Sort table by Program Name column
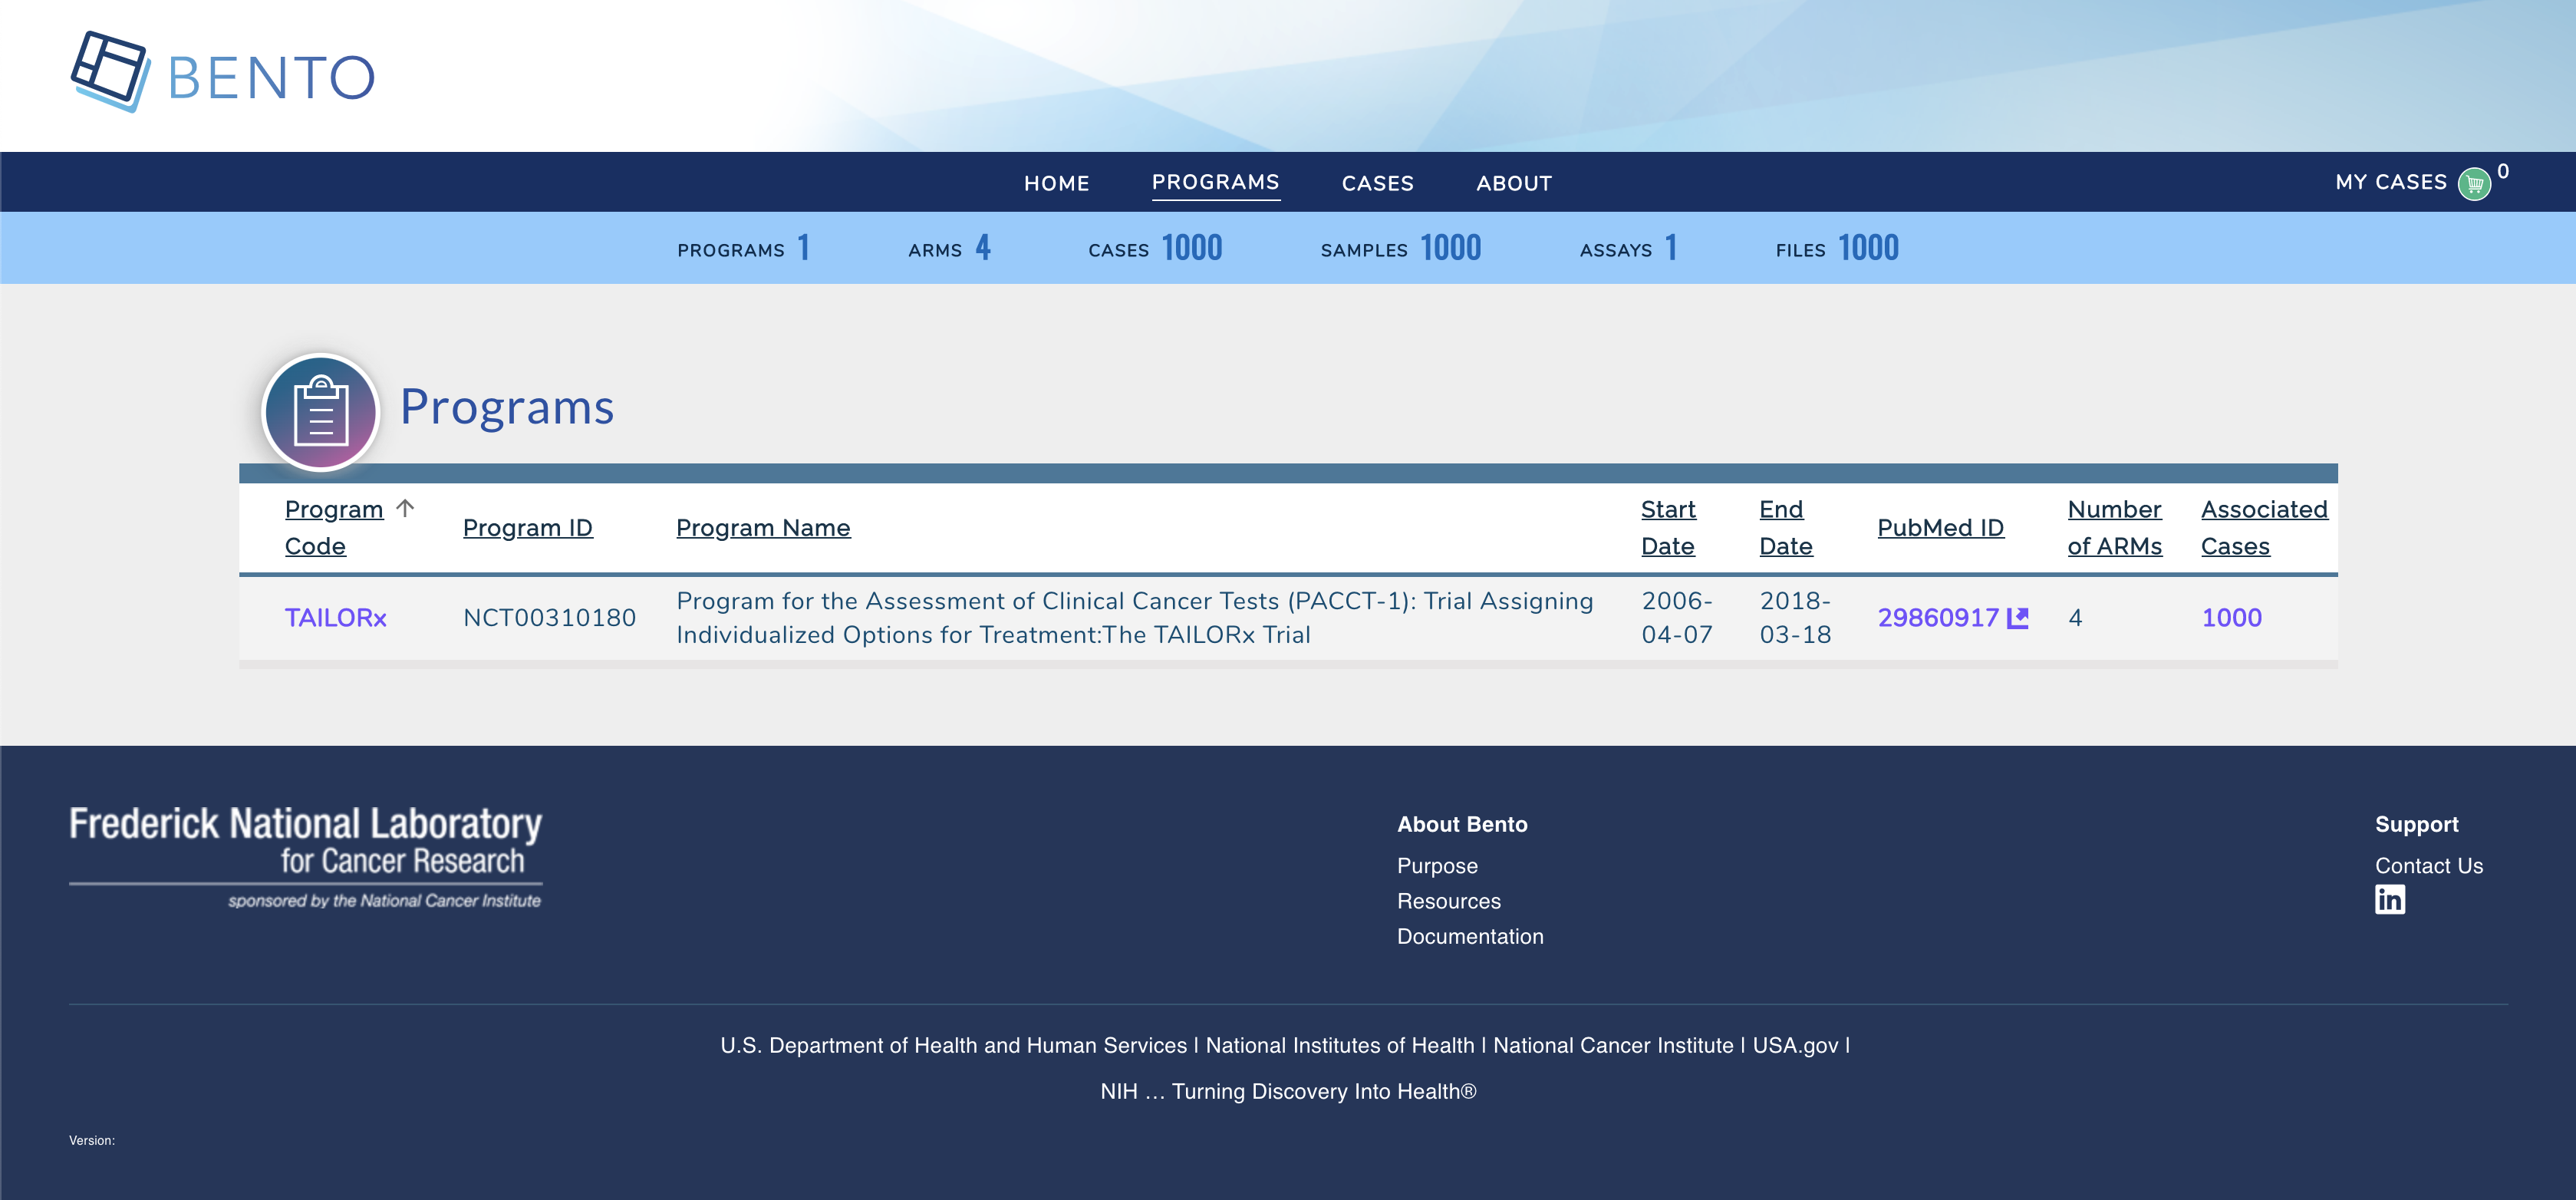2576x1200 pixels. [763, 527]
